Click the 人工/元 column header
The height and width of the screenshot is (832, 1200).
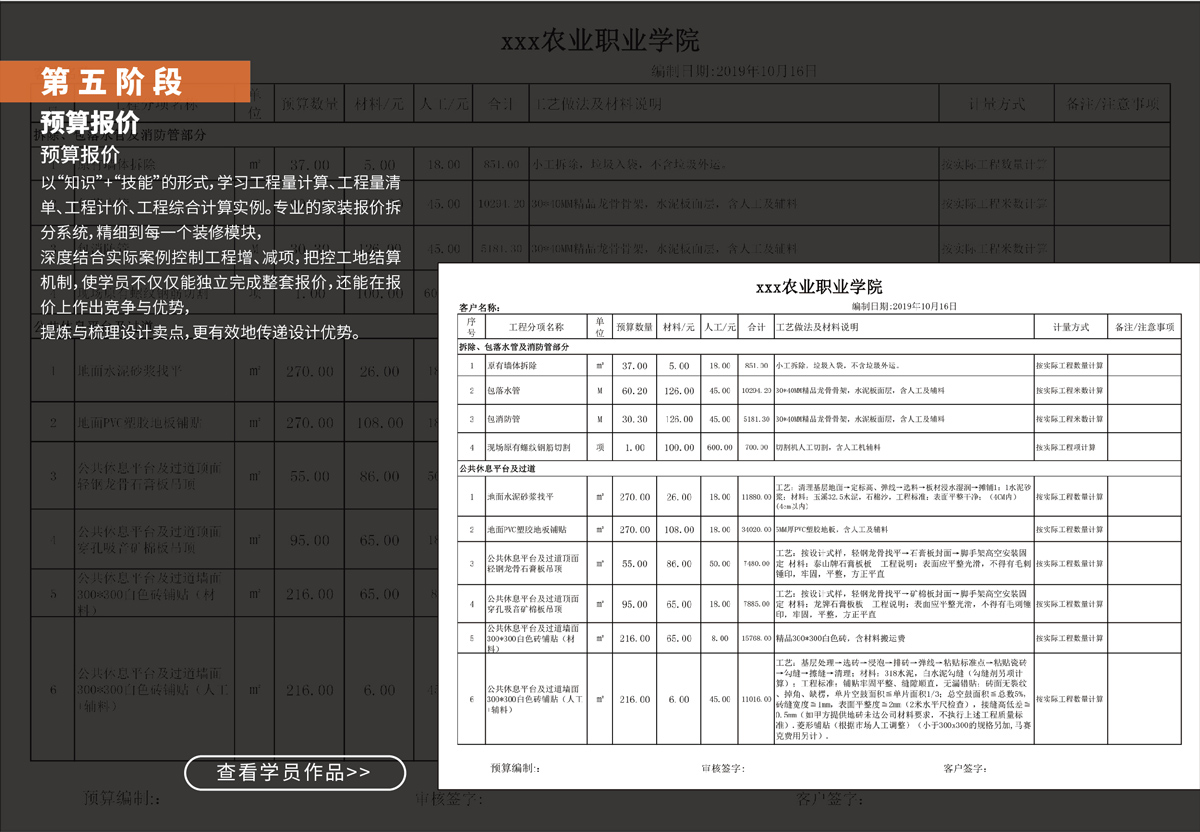pos(720,327)
